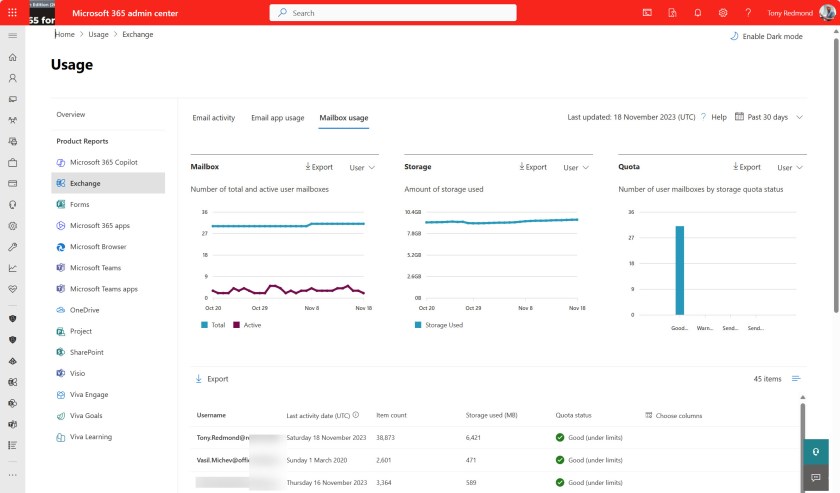Open the Past 30 days date range dropdown
Image resolution: width=840 pixels, height=493 pixels.
[x=768, y=117]
